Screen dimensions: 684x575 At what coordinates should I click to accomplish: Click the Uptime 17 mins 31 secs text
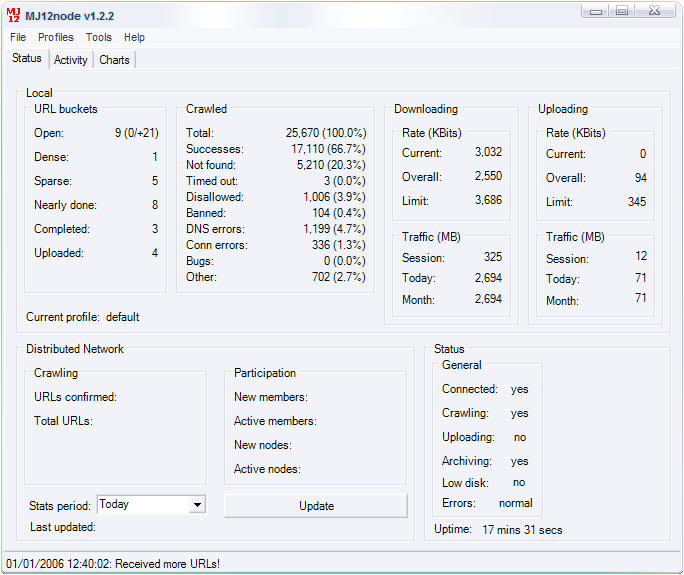tap(498, 530)
